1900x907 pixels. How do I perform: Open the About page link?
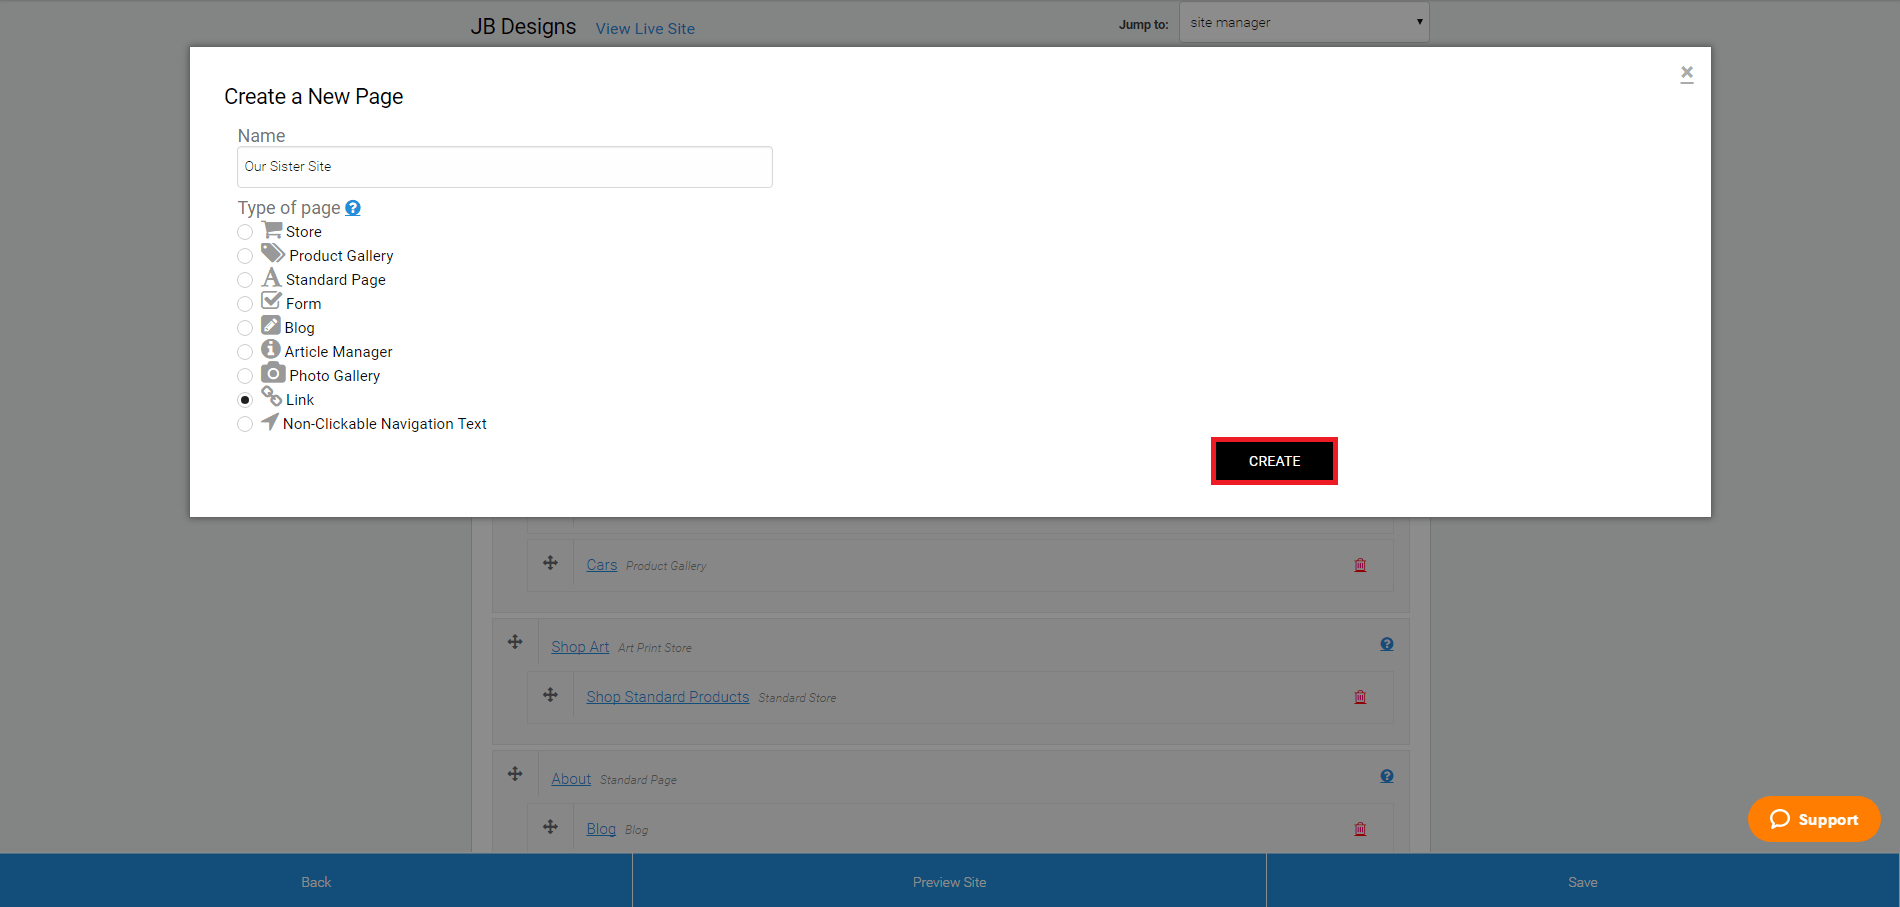point(571,779)
